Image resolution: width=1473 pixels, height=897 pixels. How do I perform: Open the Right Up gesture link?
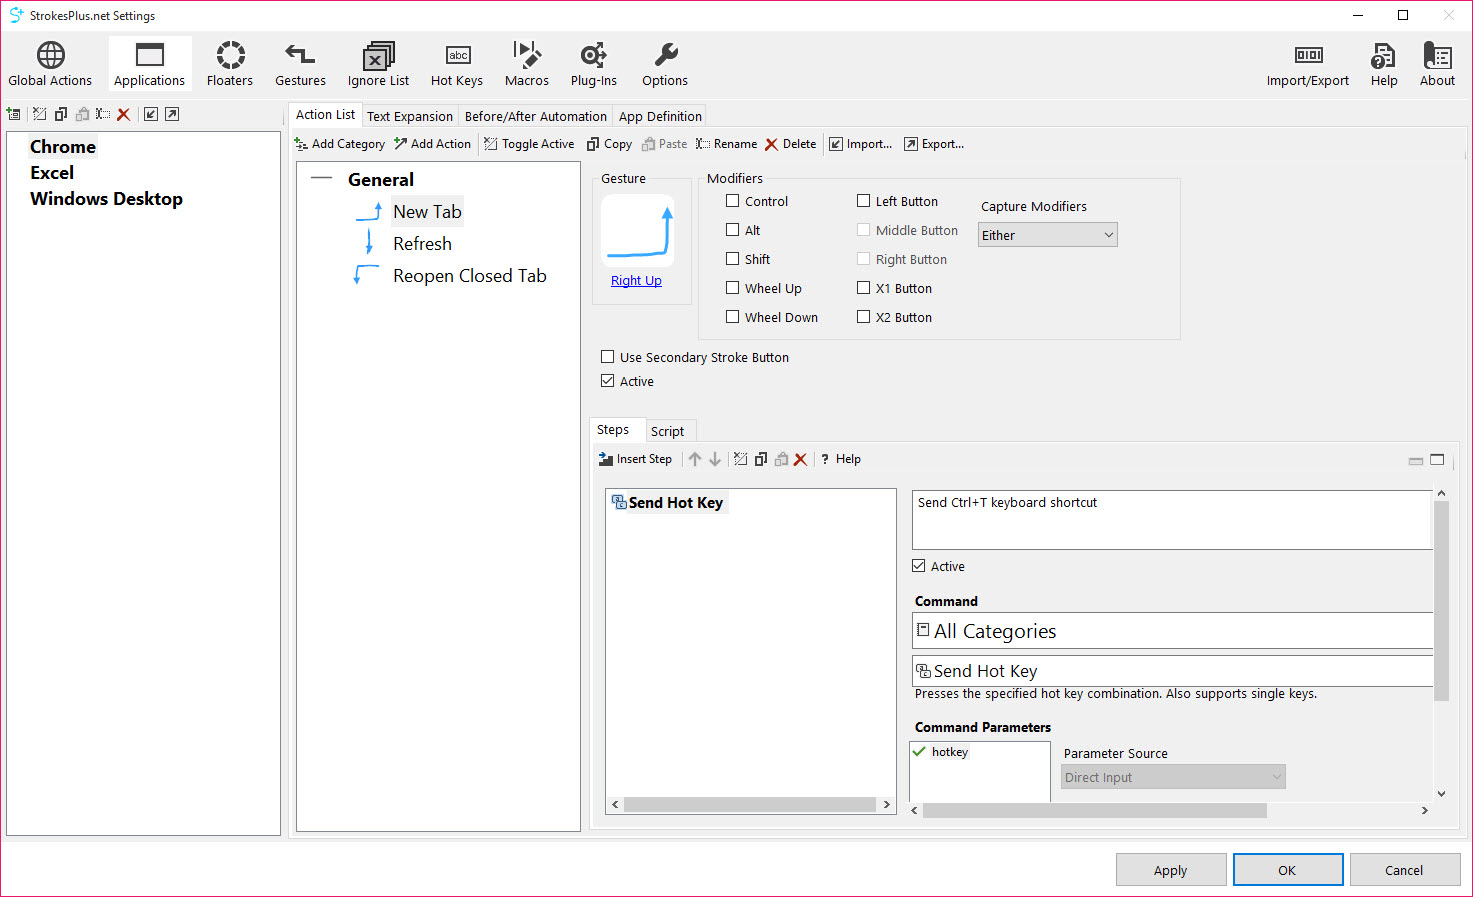click(x=636, y=280)
